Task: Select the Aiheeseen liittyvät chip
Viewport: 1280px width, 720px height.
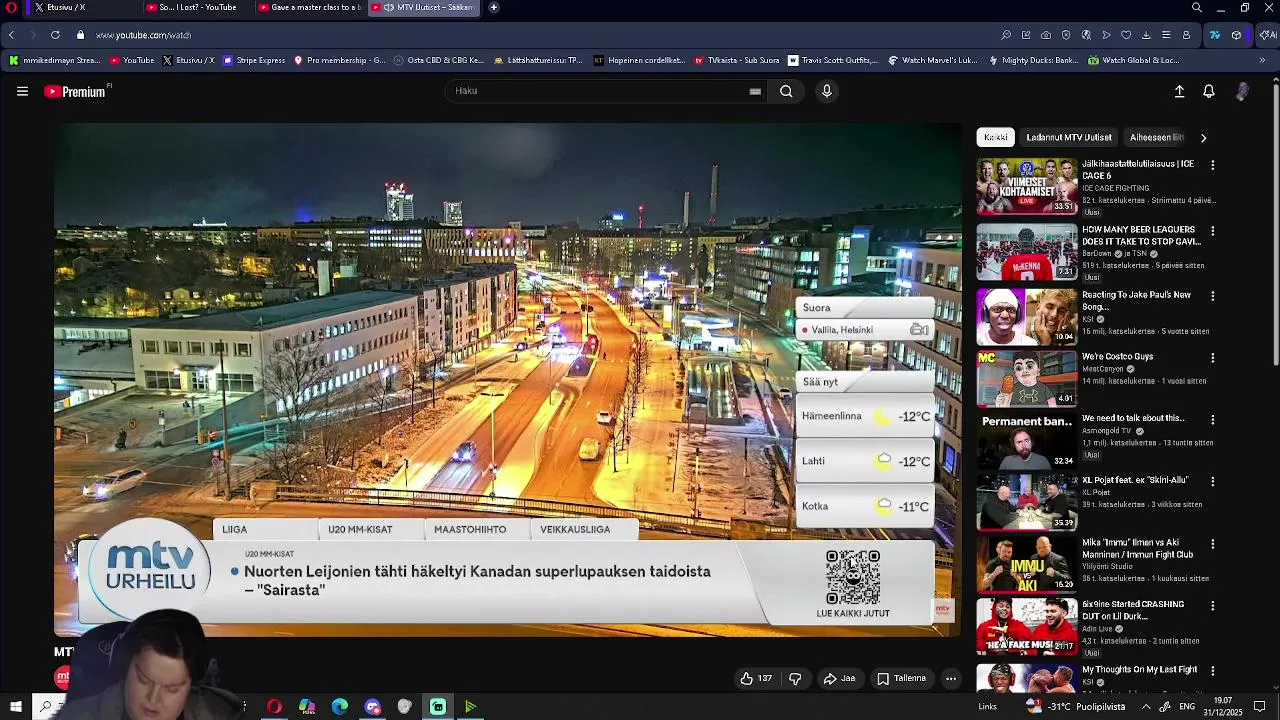Action: (x=1156, y=137)
